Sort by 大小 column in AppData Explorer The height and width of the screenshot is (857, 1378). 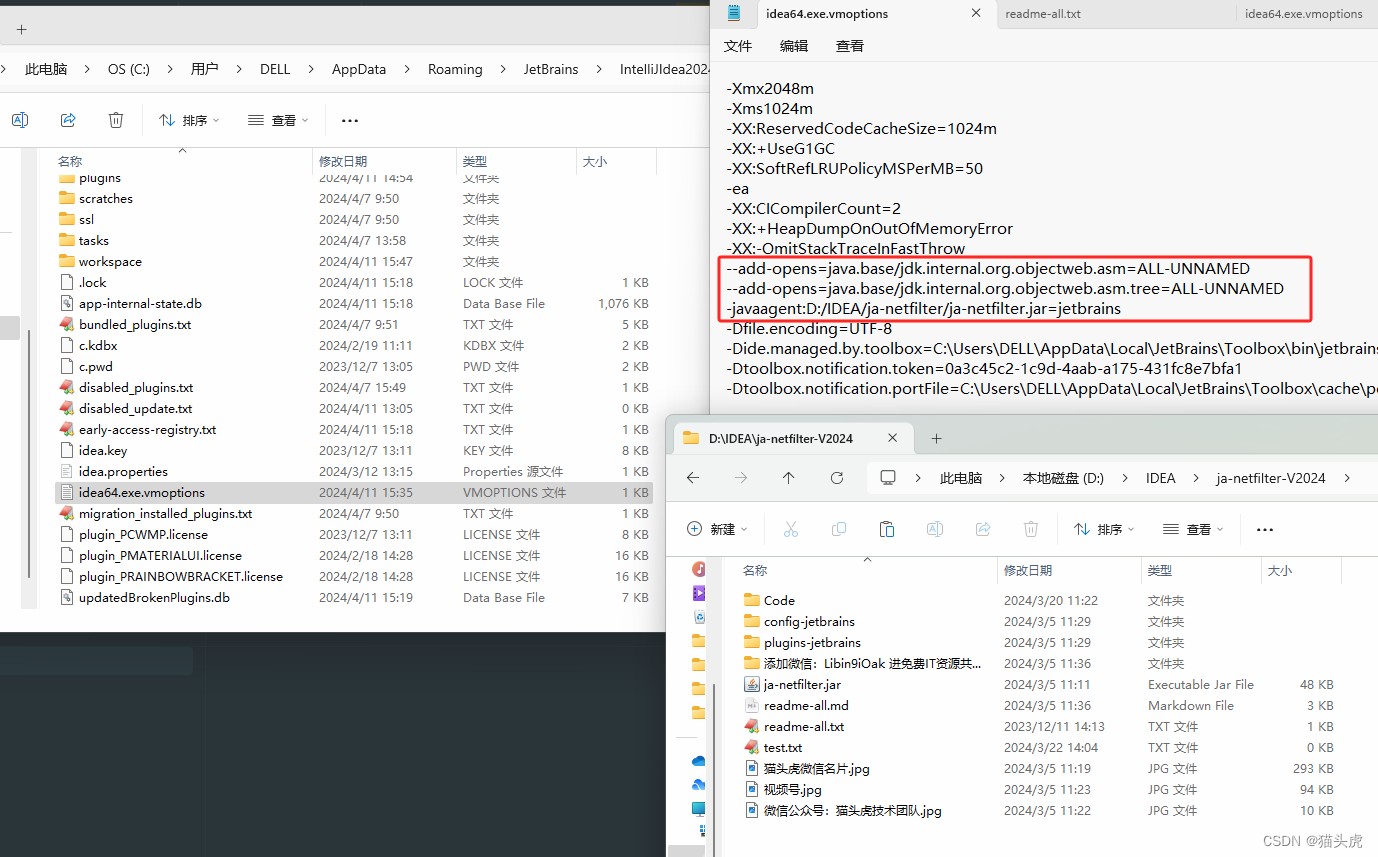point(594,161)
